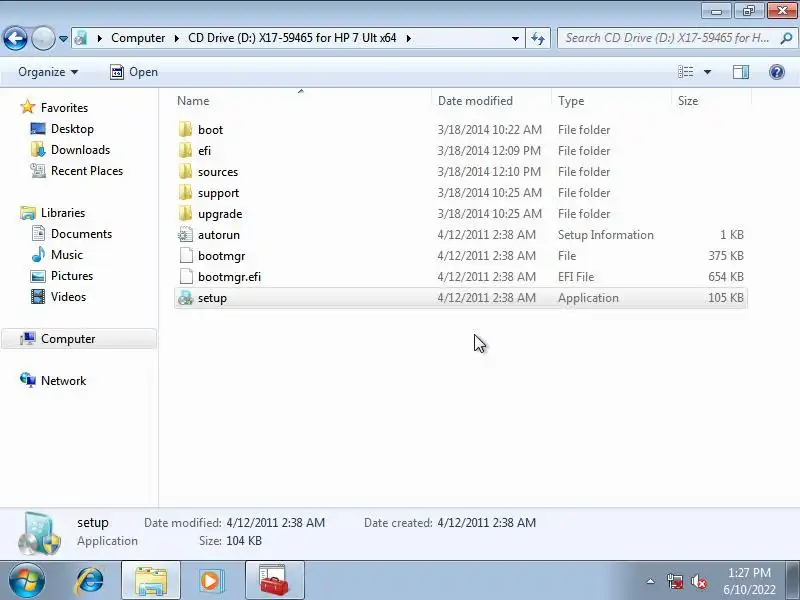Open Desktop in Favorites

72,129
